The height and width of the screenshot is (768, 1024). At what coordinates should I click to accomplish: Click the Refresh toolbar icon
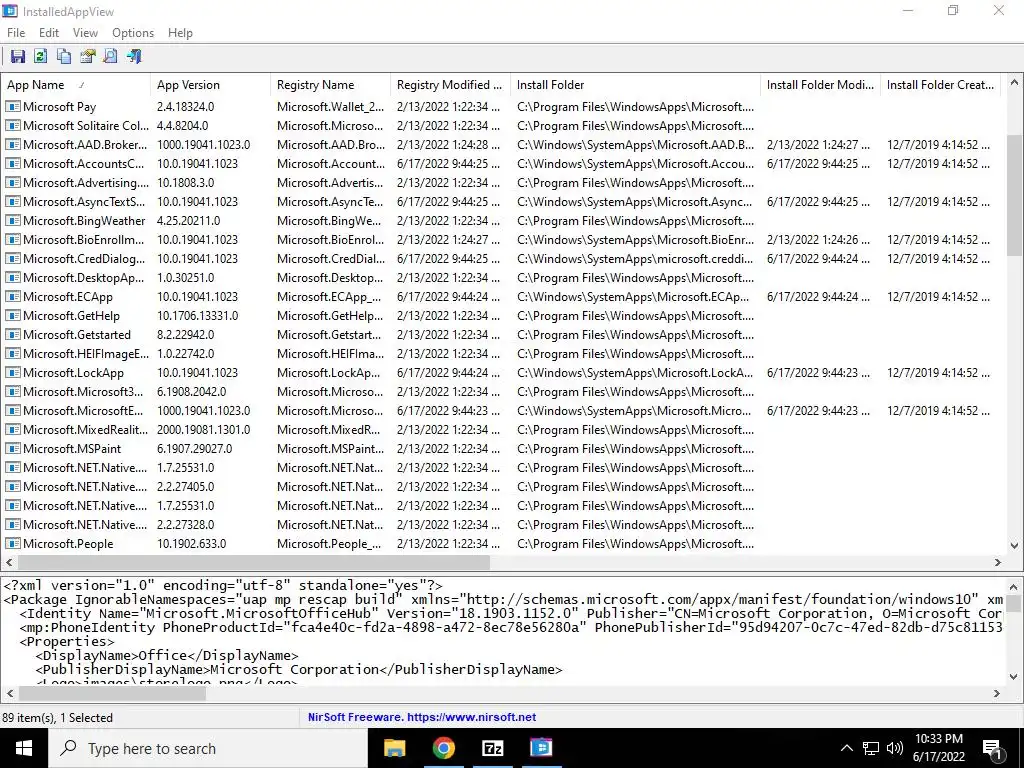[40, 56]
